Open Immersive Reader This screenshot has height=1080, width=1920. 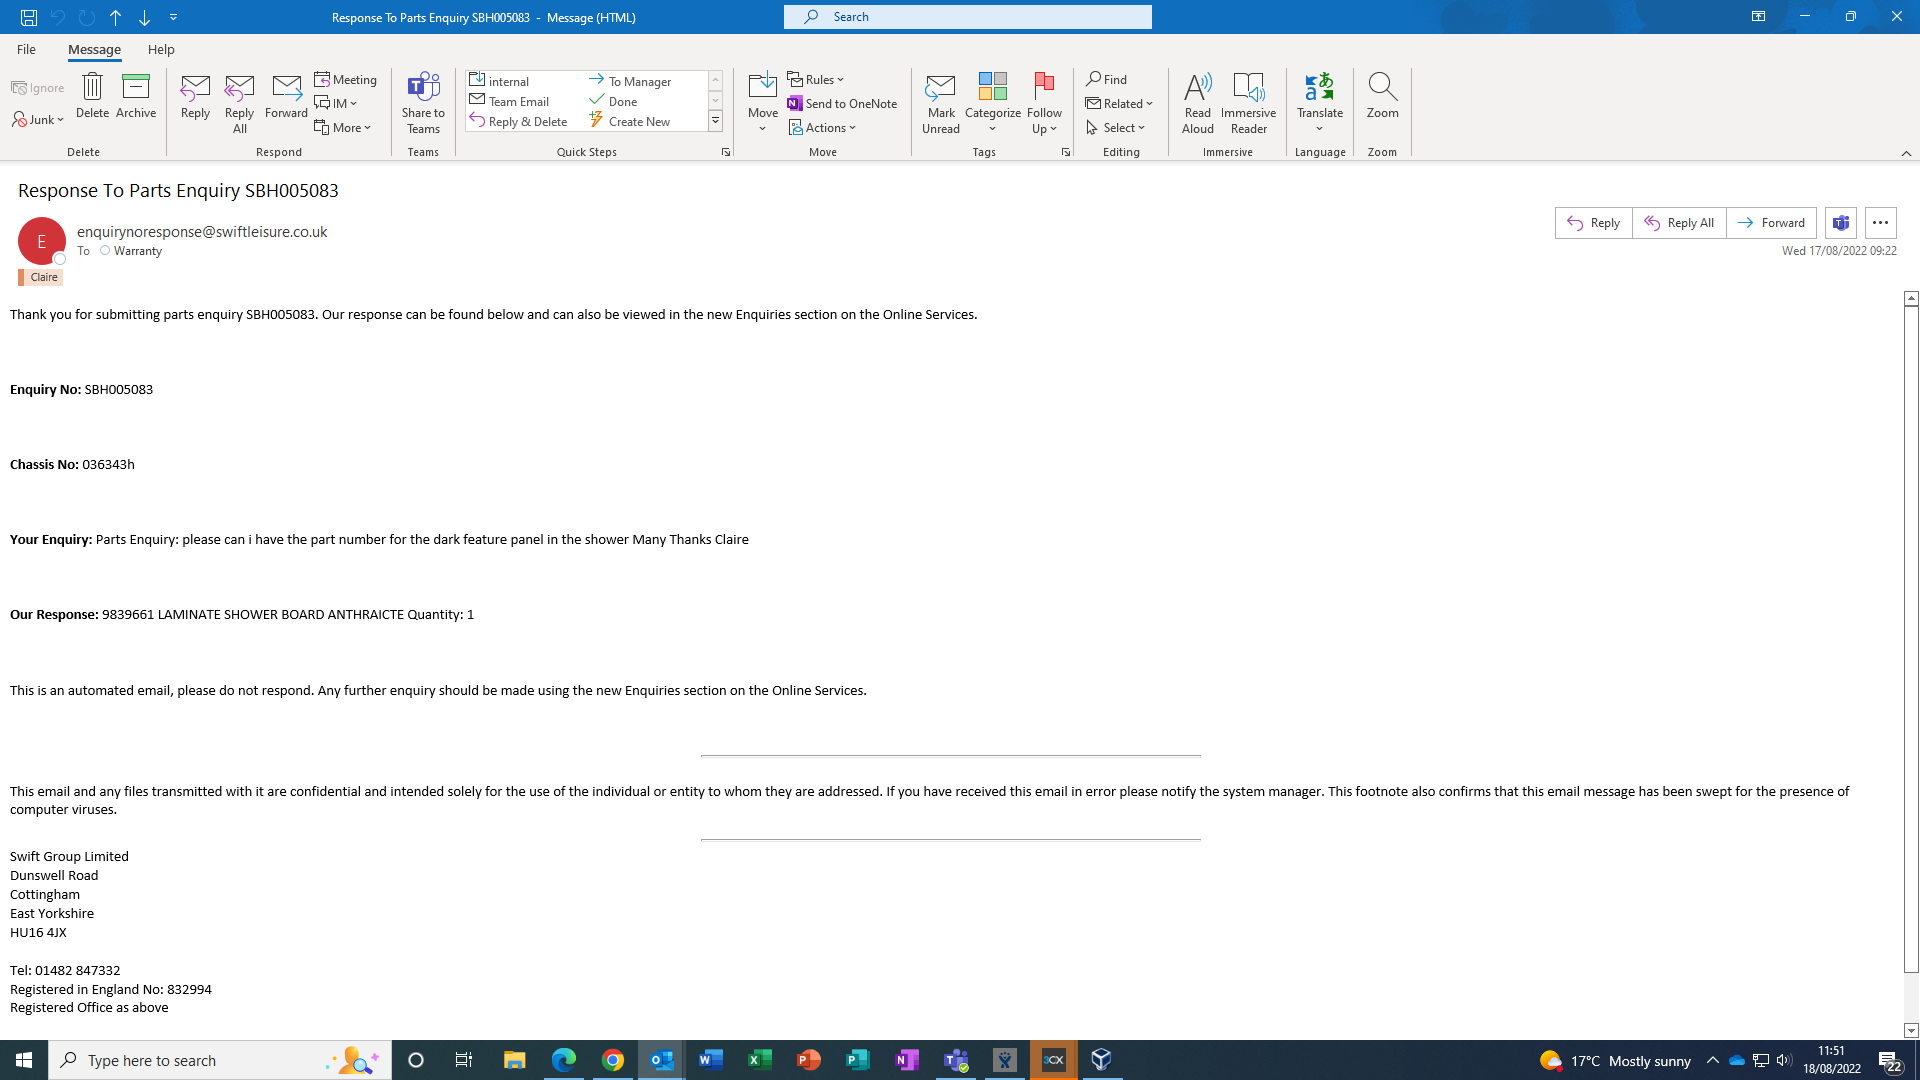(1248, 102)
